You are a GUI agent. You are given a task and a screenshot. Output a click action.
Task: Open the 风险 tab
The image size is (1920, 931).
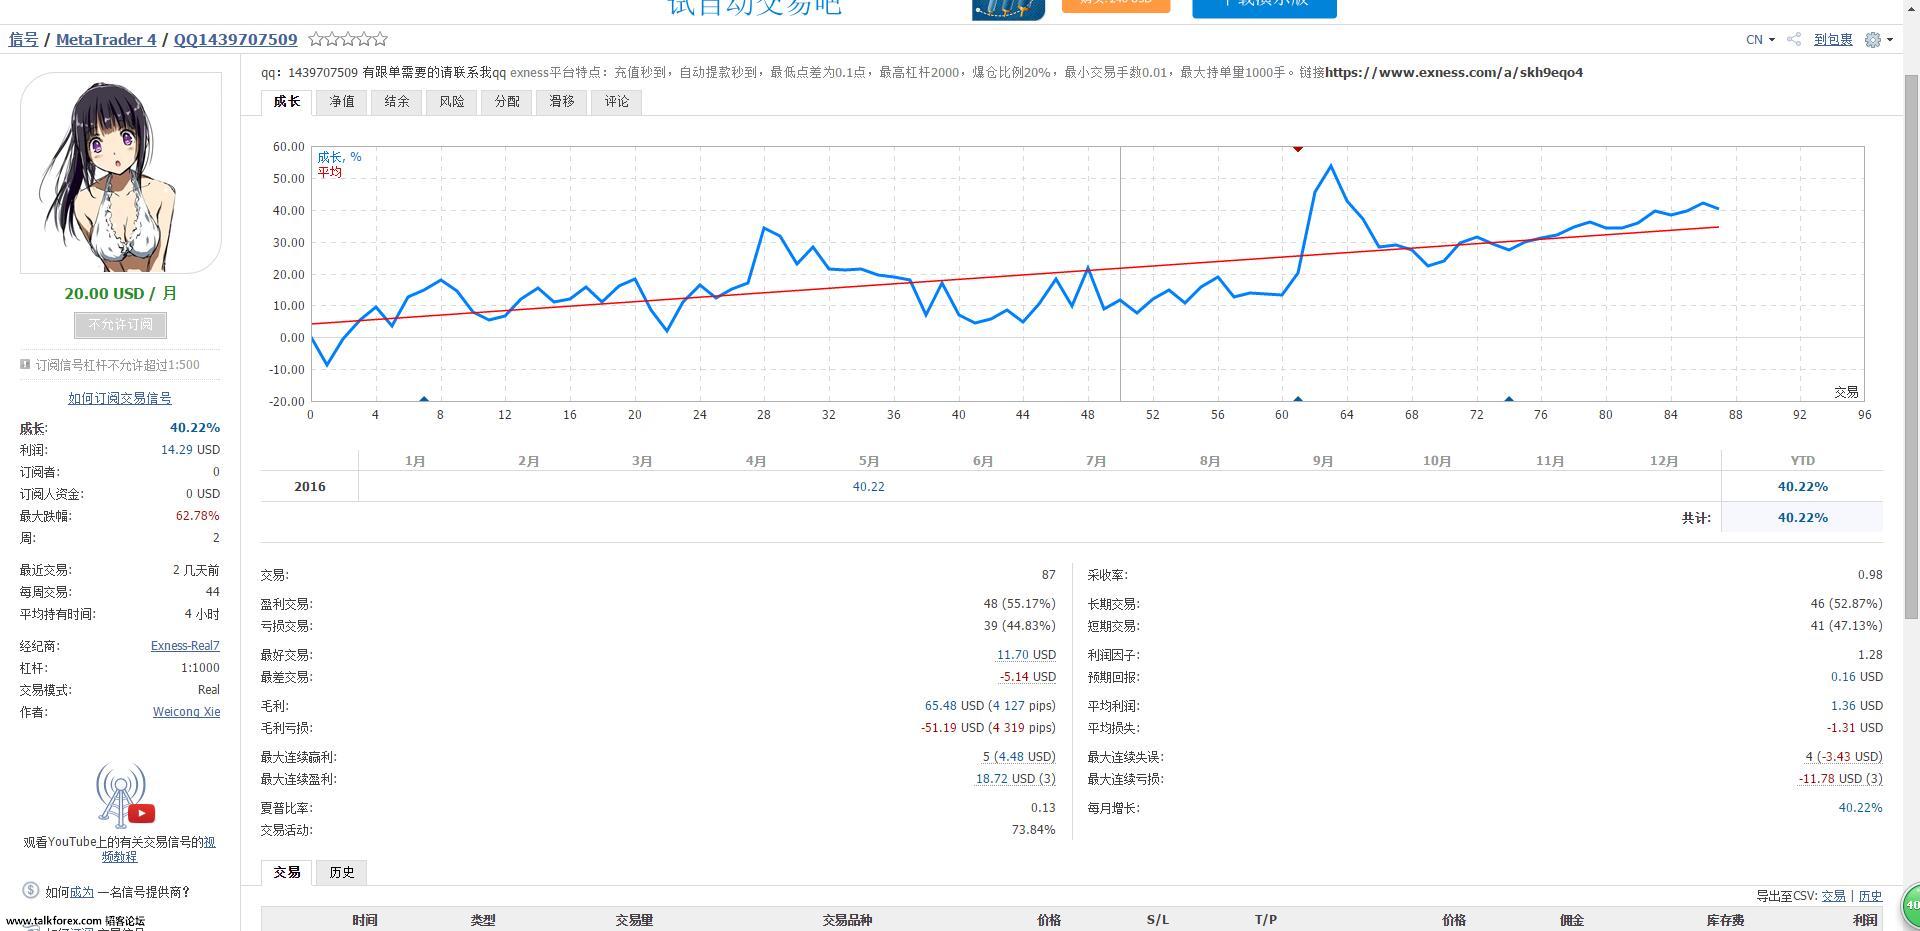point(452,102)
